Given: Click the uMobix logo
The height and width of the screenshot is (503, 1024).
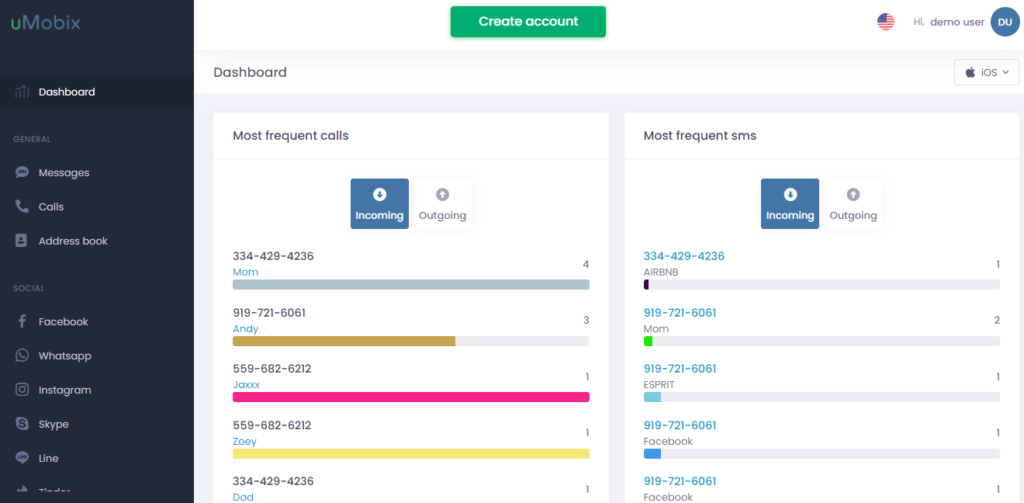Looking at the screenshot, I should pyautogui.click(x=45, y=23).
